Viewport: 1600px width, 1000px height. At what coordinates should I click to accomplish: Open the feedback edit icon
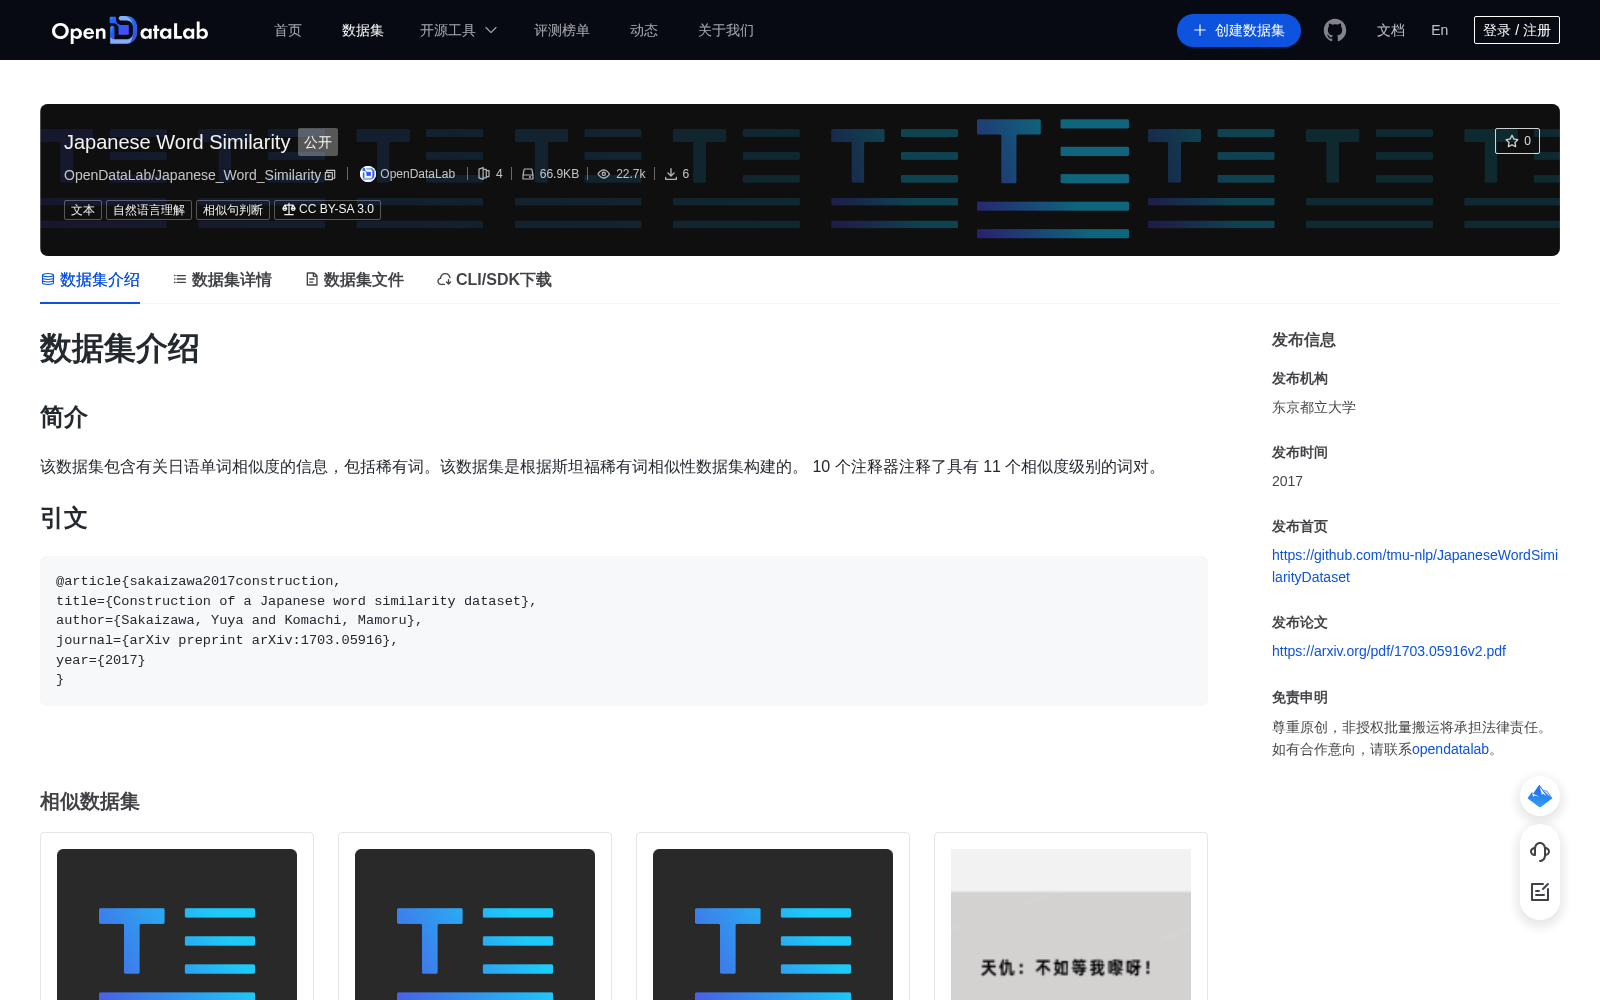click(1540, 892)
